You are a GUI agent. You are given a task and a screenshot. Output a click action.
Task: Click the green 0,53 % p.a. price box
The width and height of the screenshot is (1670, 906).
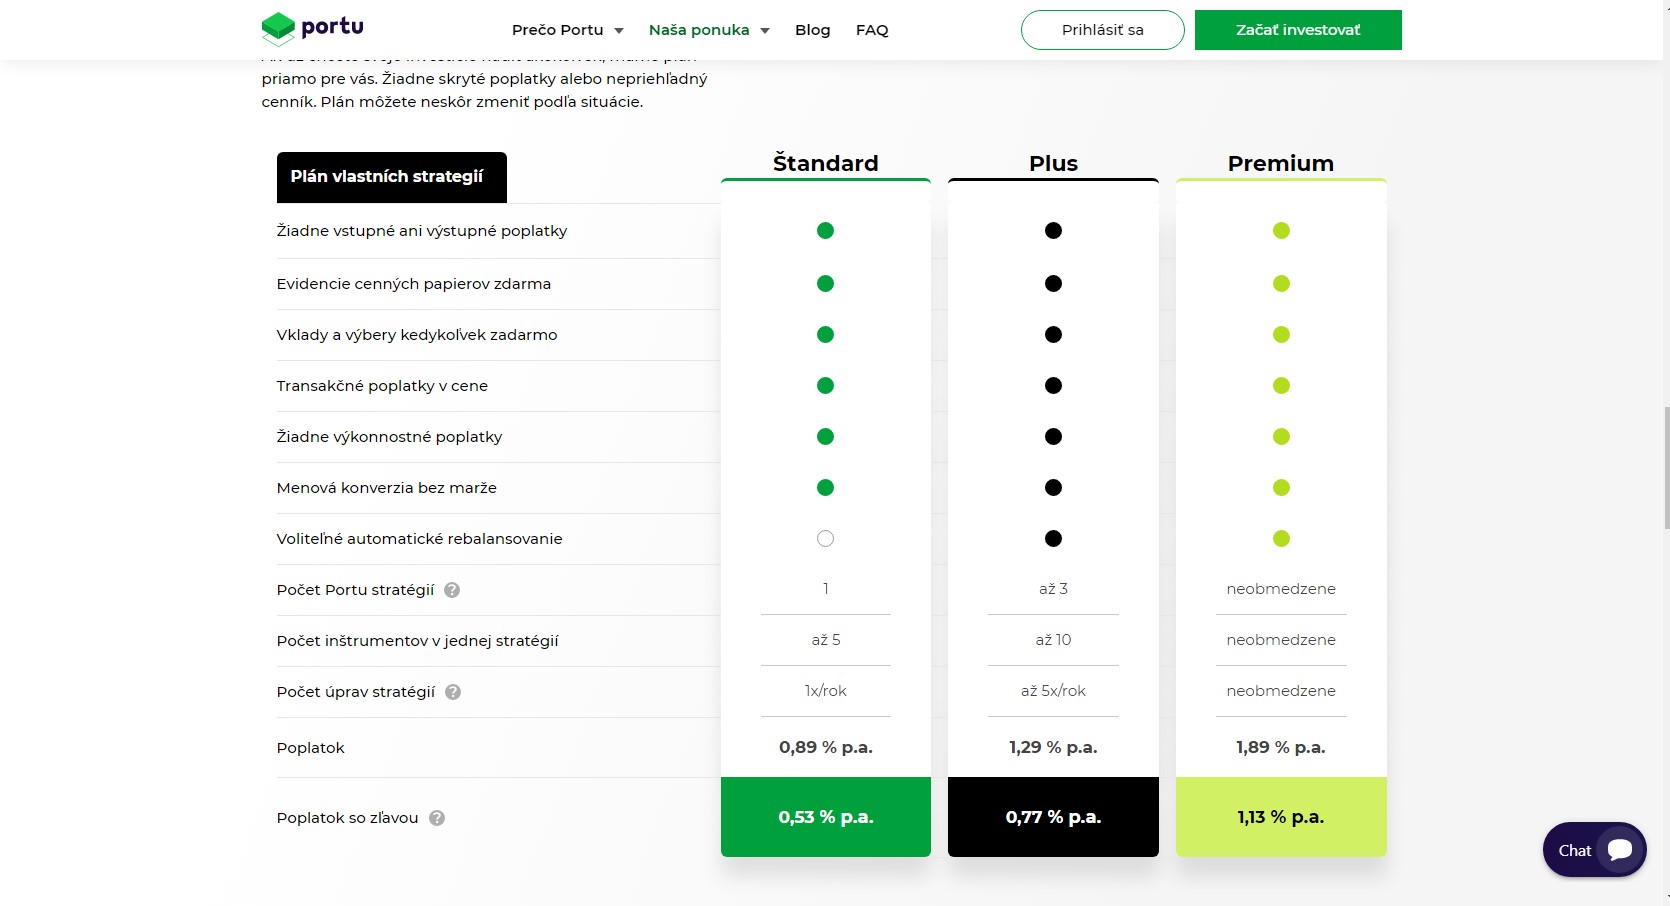pyautogui.click(x=826, y=817)
